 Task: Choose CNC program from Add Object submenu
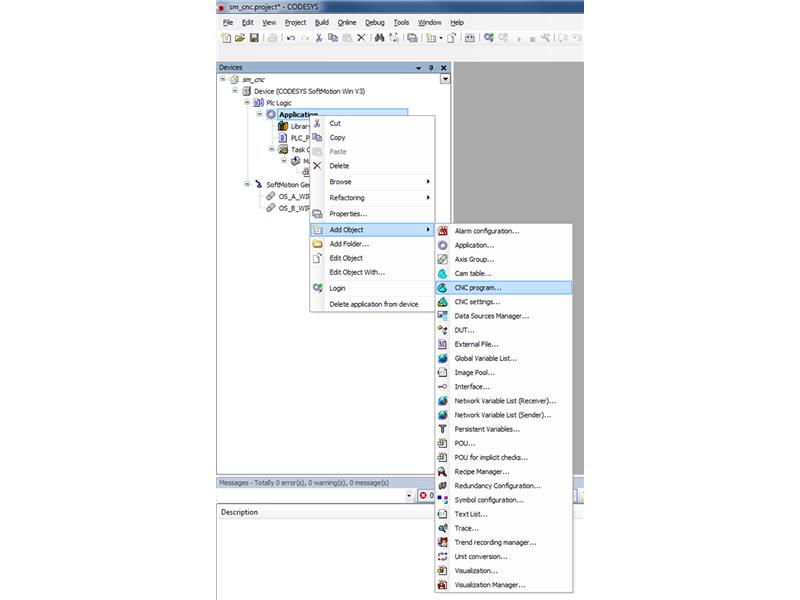[x=504, y=288]
